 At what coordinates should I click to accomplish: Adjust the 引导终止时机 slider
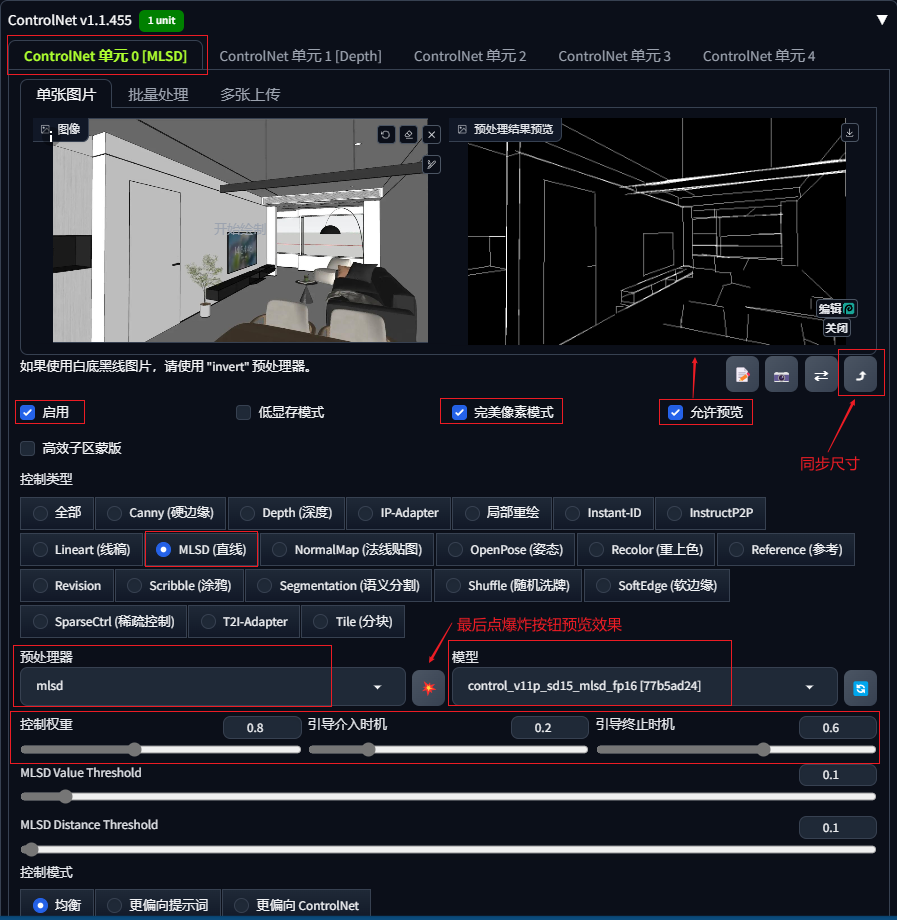click(x=736, y=749)
